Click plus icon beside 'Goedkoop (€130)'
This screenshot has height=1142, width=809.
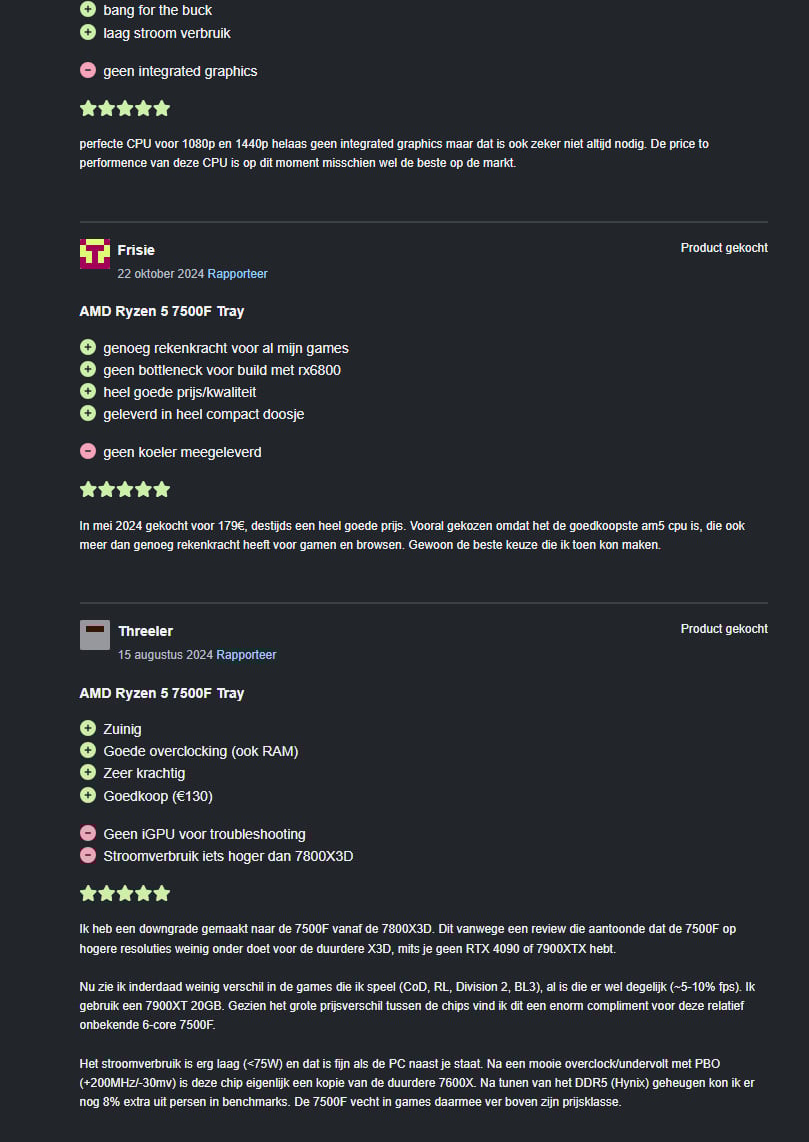click(x=87, y=795)
